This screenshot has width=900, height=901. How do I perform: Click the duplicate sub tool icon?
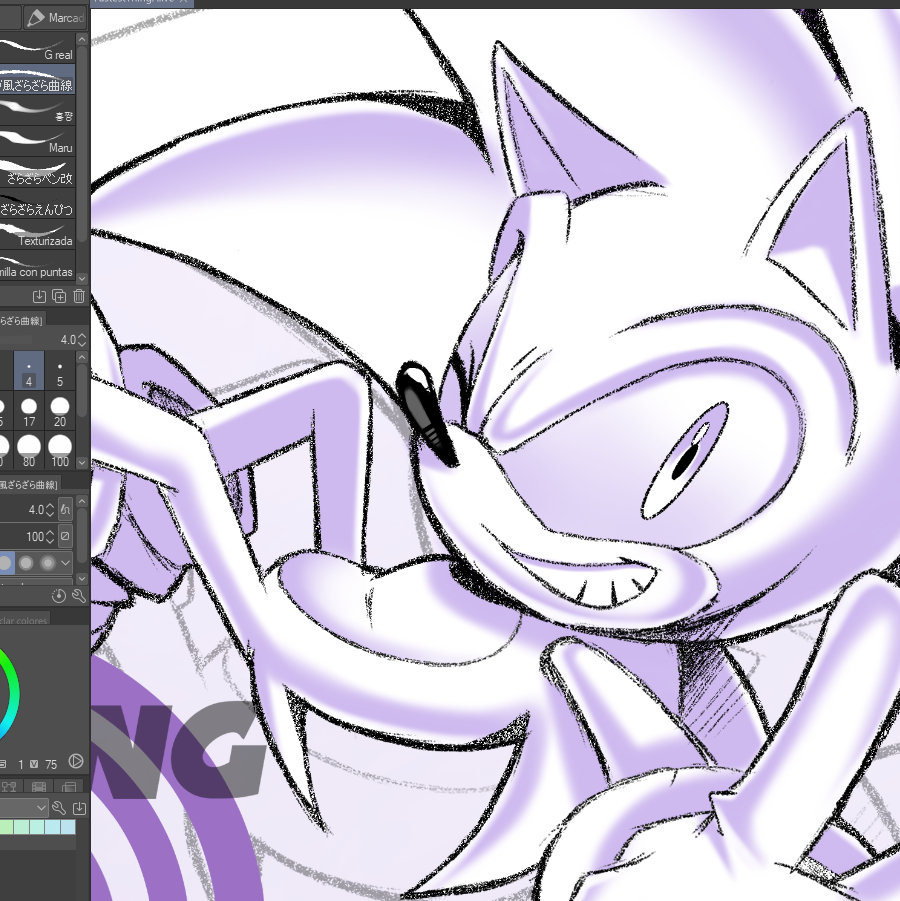(x=59, y=296)
